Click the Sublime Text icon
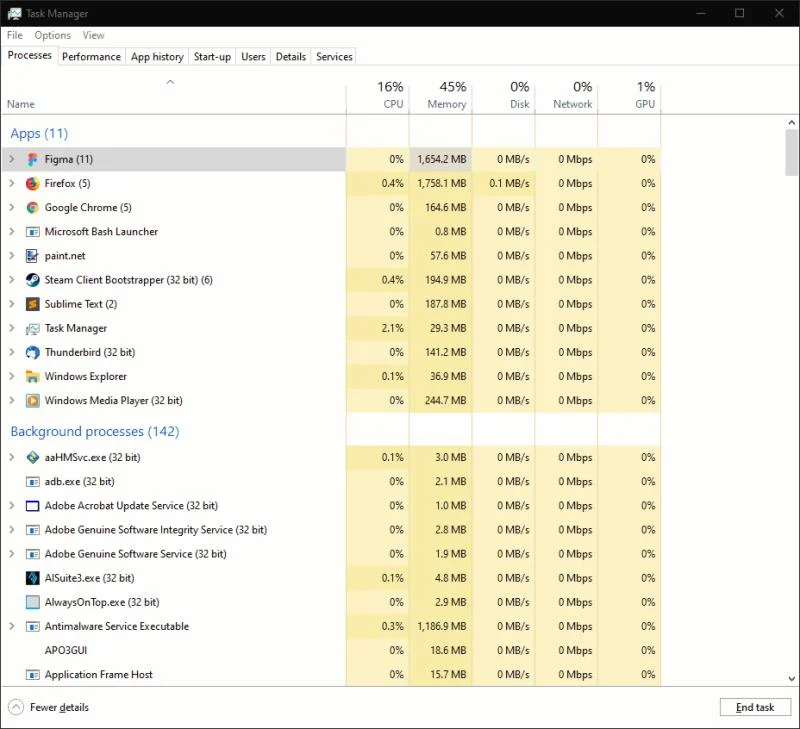 point(33,305)
